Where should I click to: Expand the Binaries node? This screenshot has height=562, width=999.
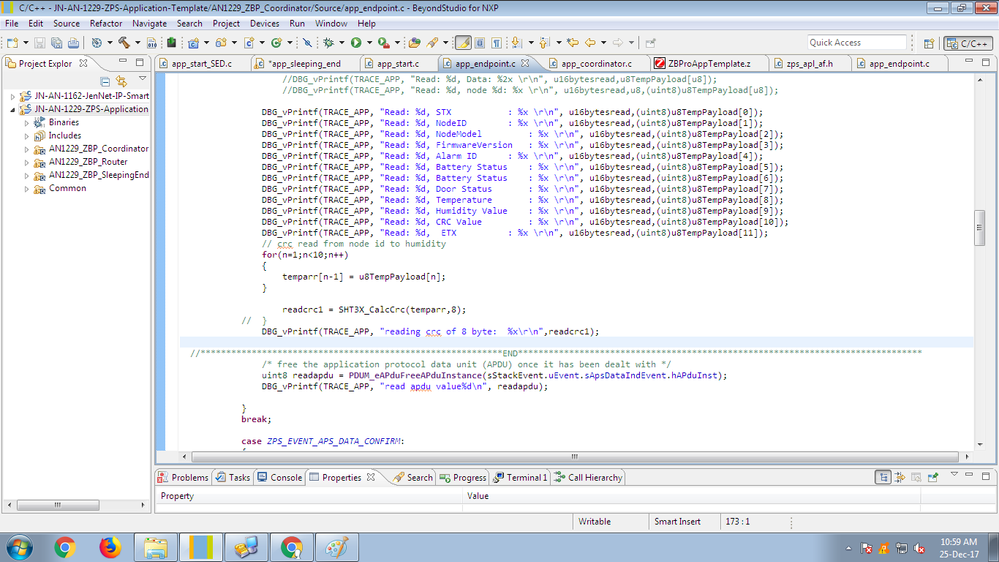click(27, 122)
